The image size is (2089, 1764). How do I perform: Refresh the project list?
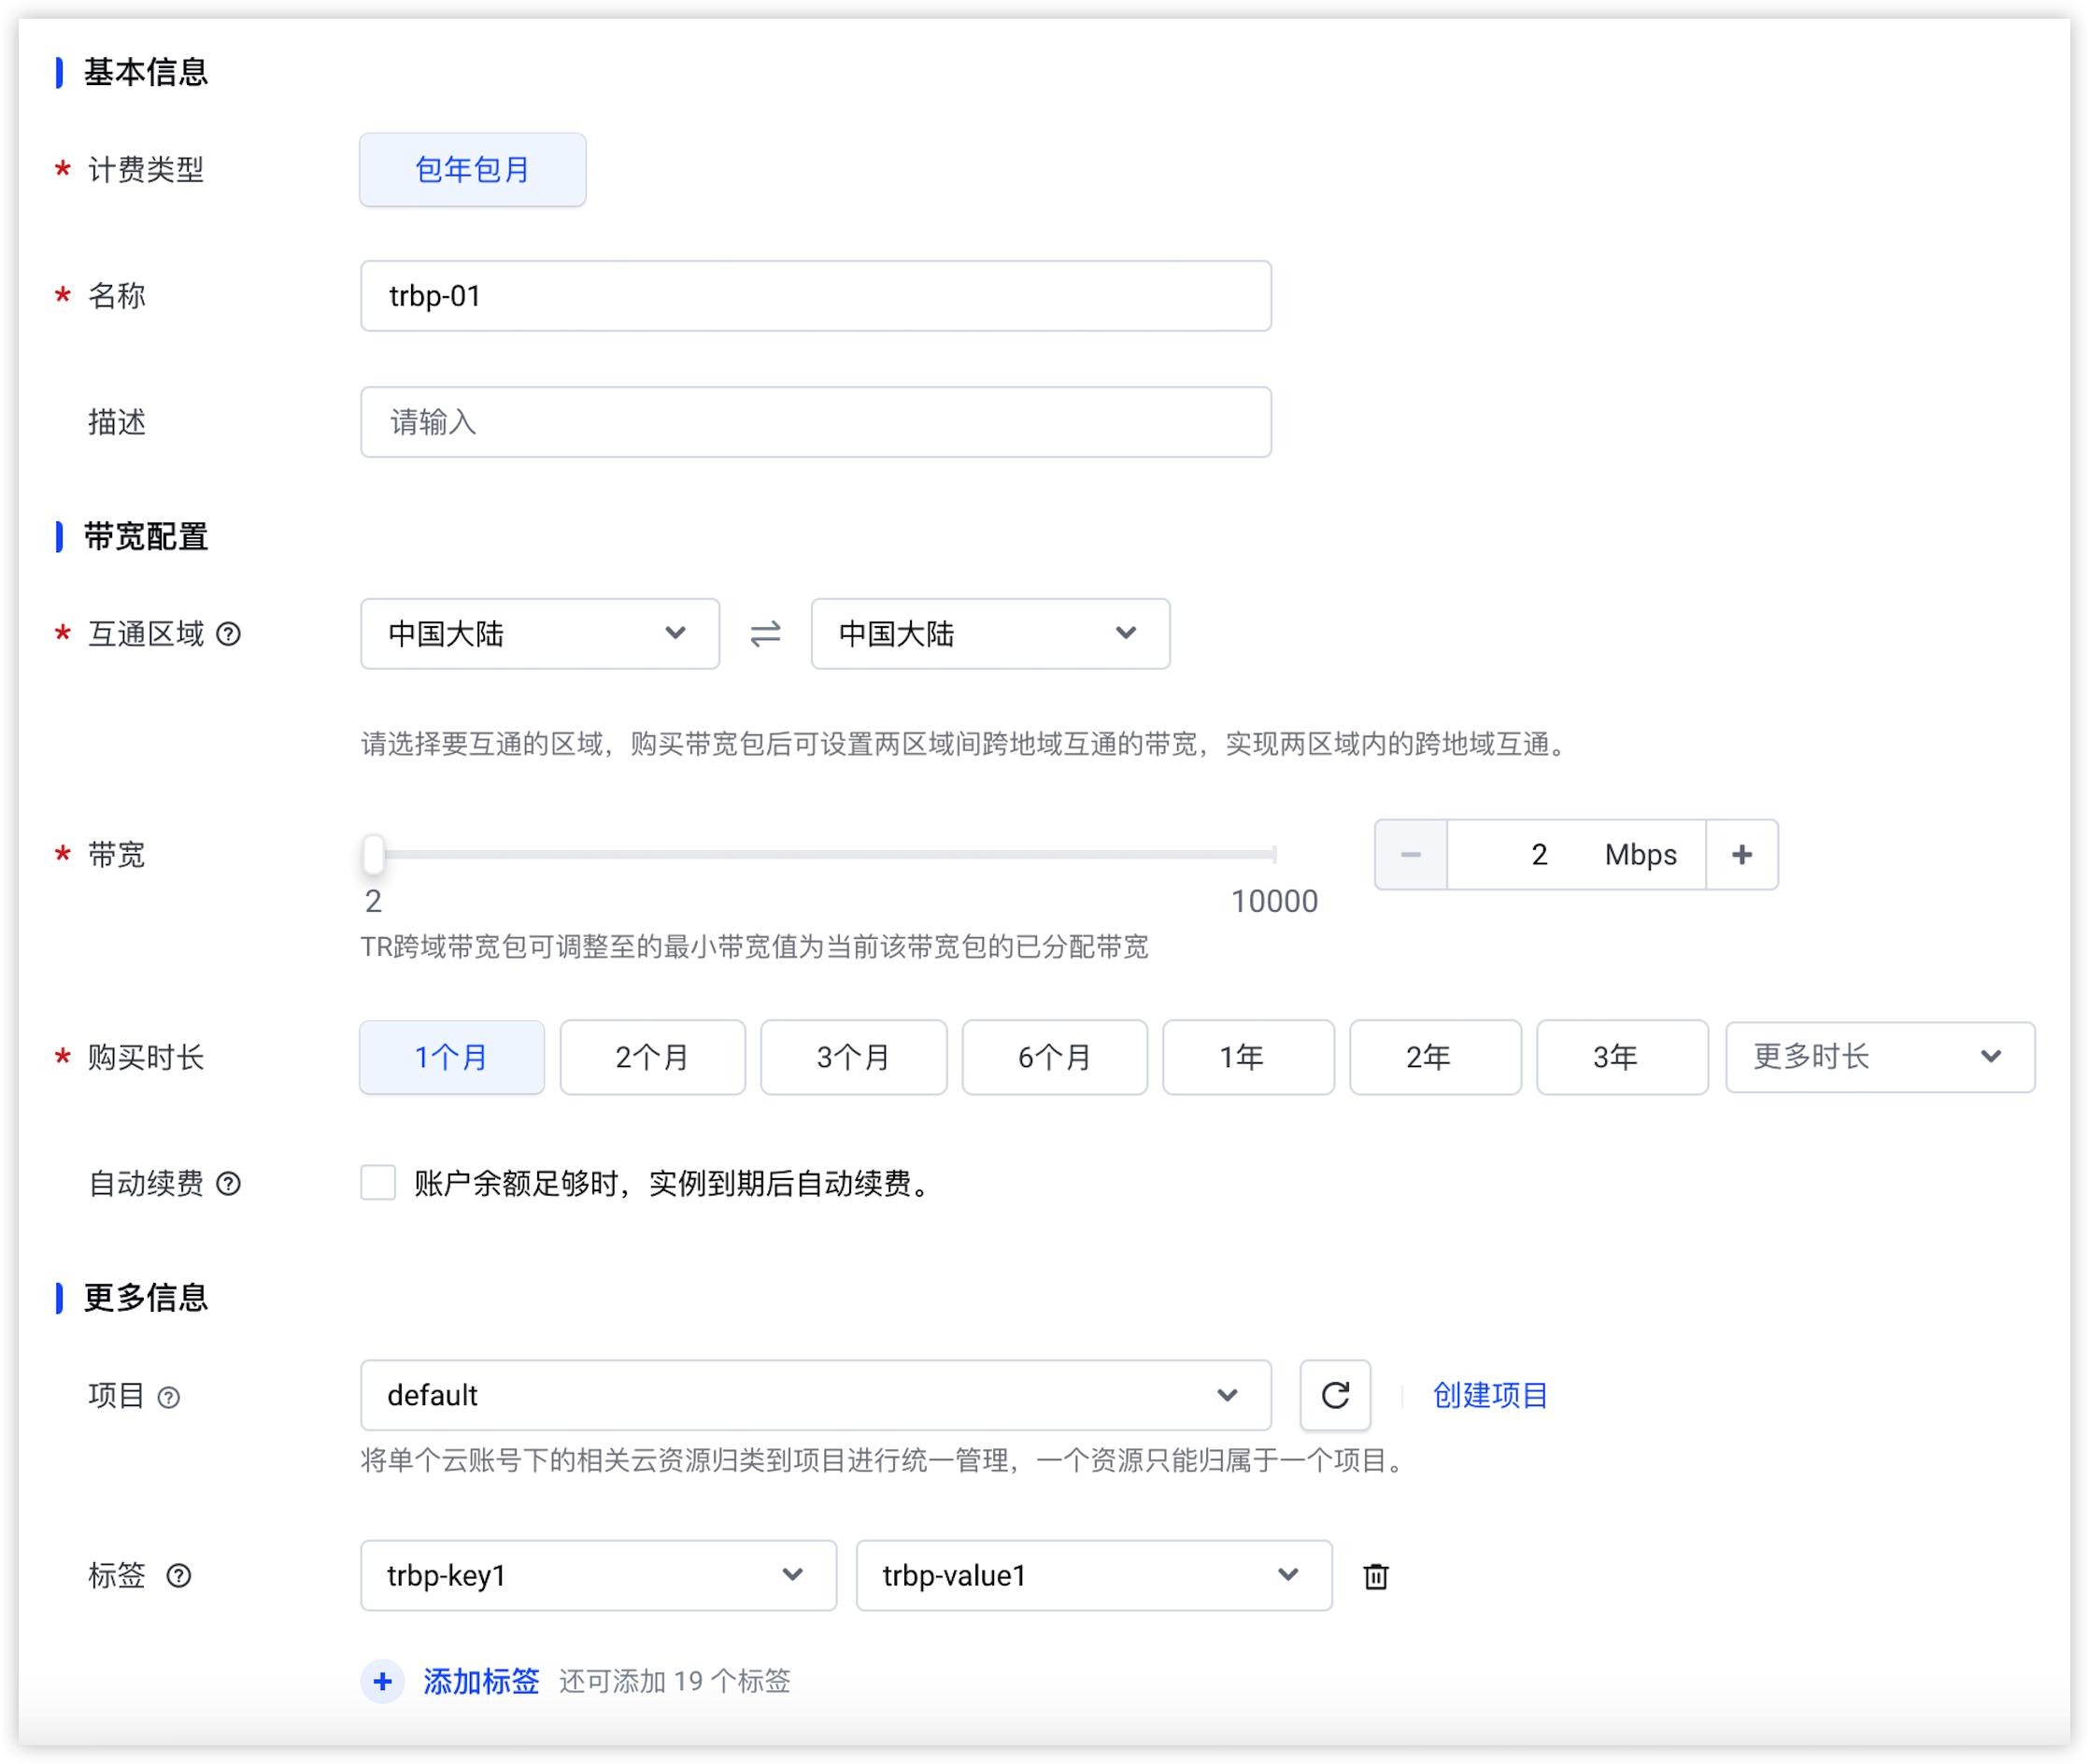1335,1395
